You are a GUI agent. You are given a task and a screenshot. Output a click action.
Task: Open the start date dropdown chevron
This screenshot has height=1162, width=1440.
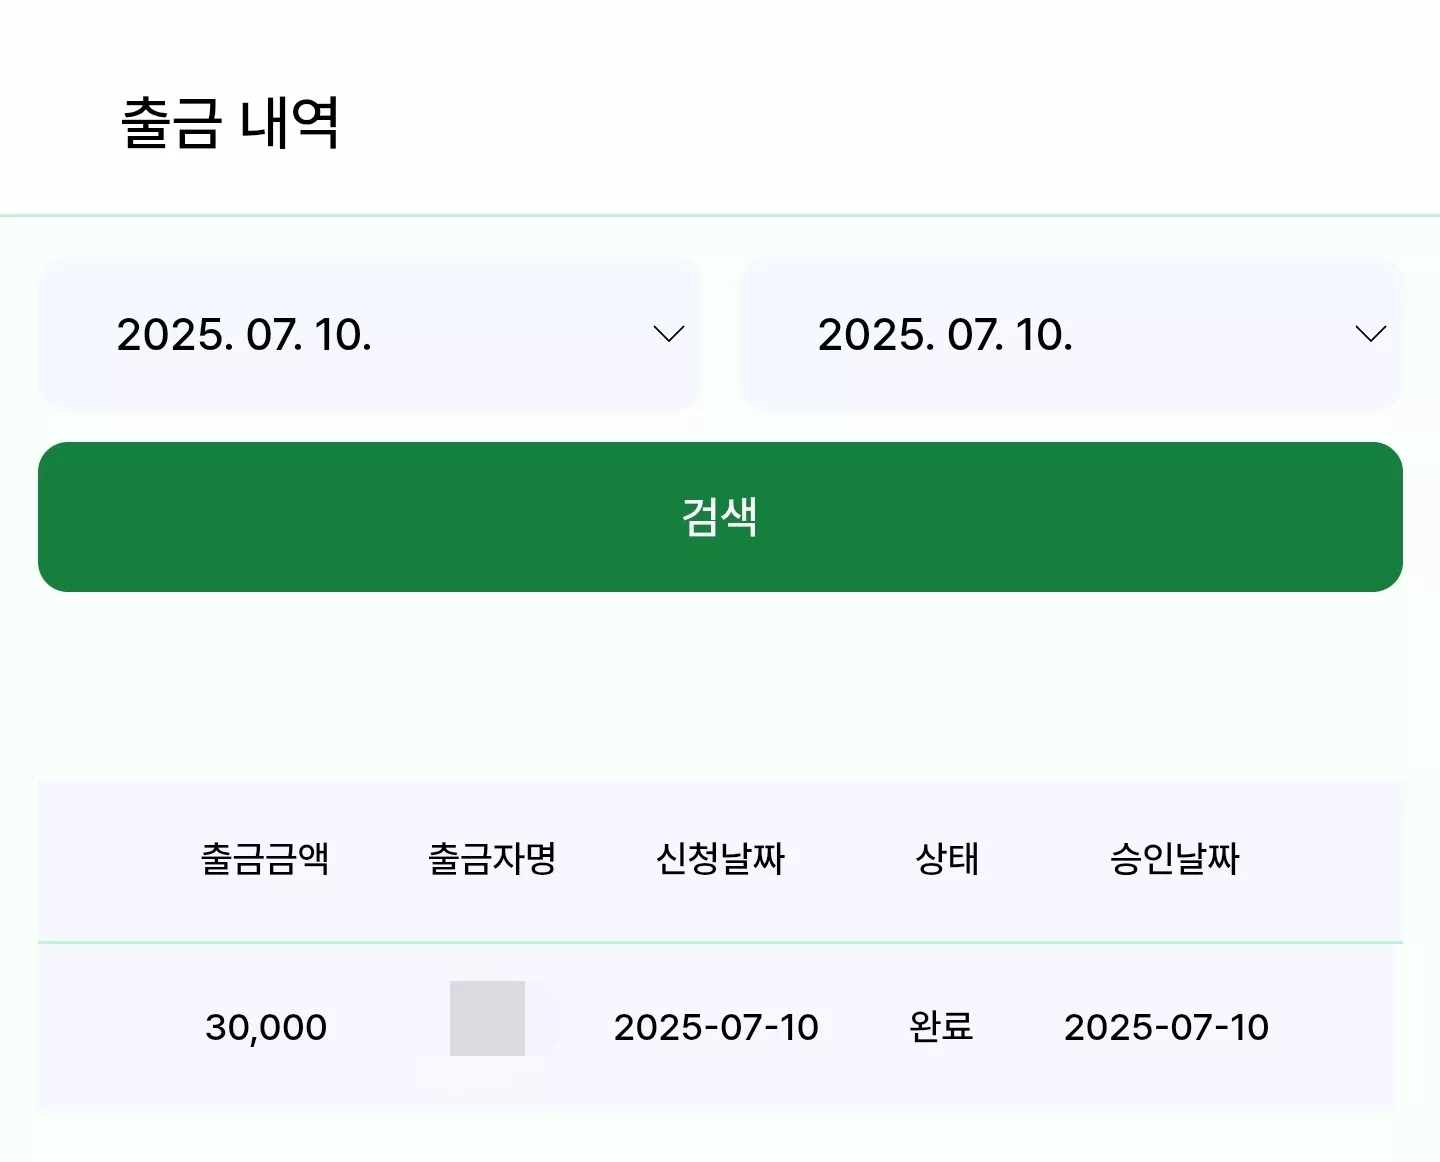tap(668, 334)
